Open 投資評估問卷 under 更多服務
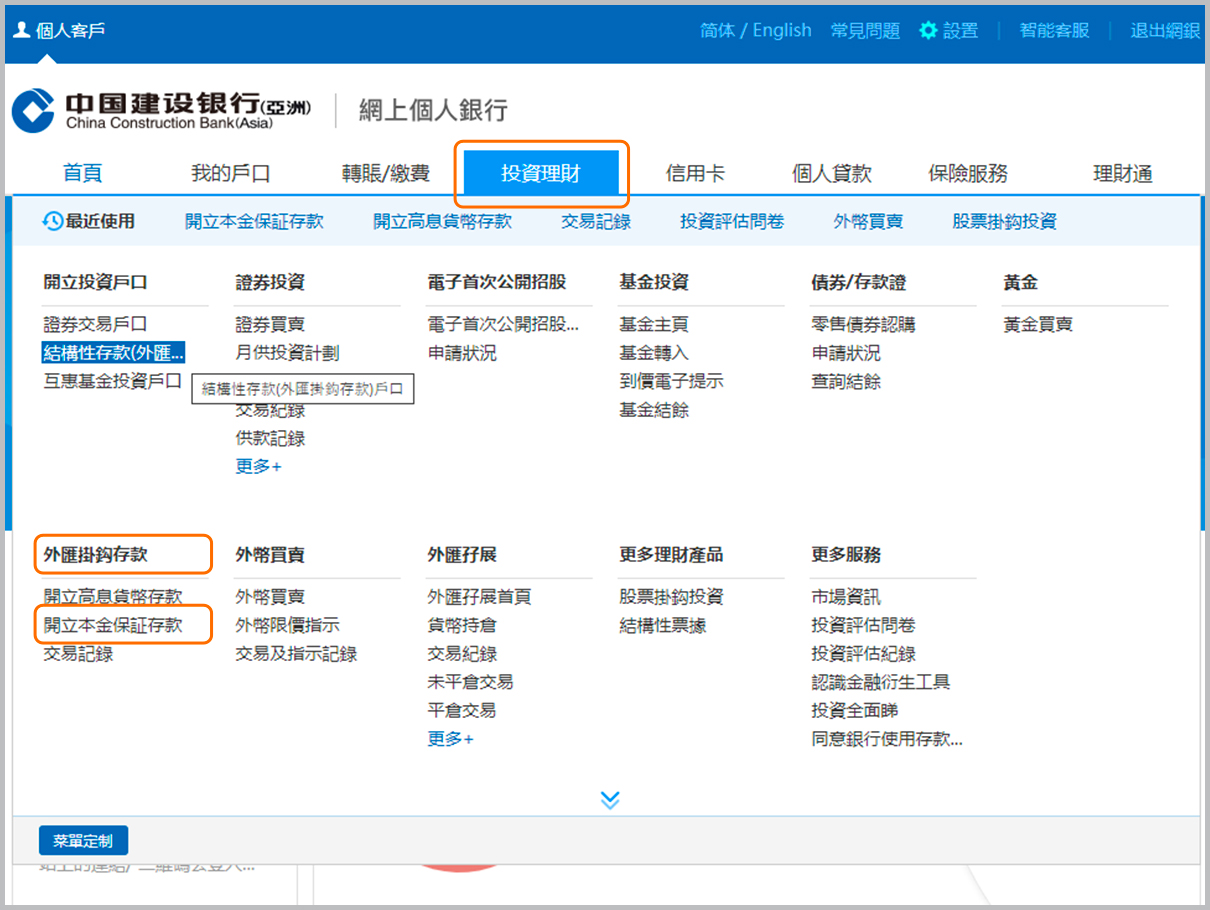Viewport: 1210px width, 910px height. [x=863, y=625]
